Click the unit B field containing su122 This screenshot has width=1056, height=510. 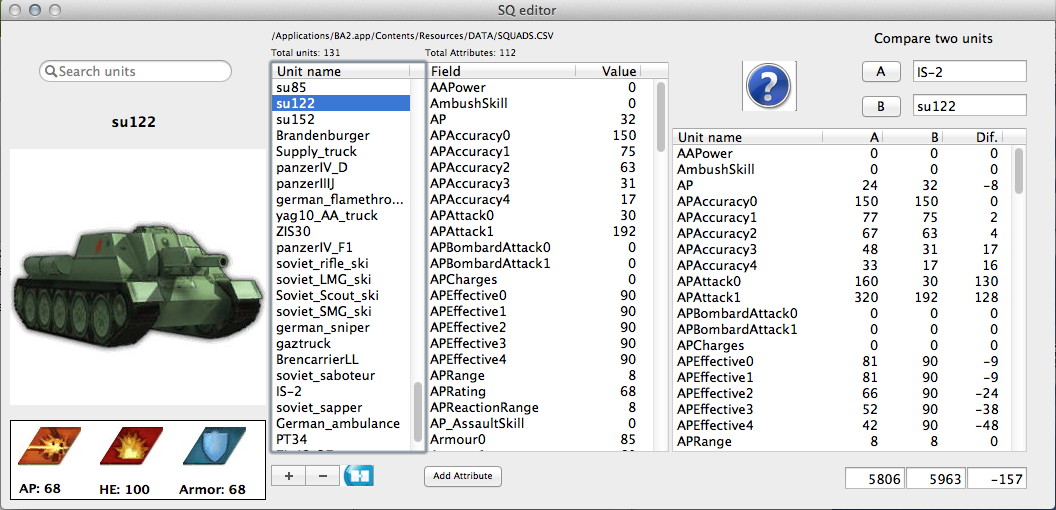[x=969, y=106]
